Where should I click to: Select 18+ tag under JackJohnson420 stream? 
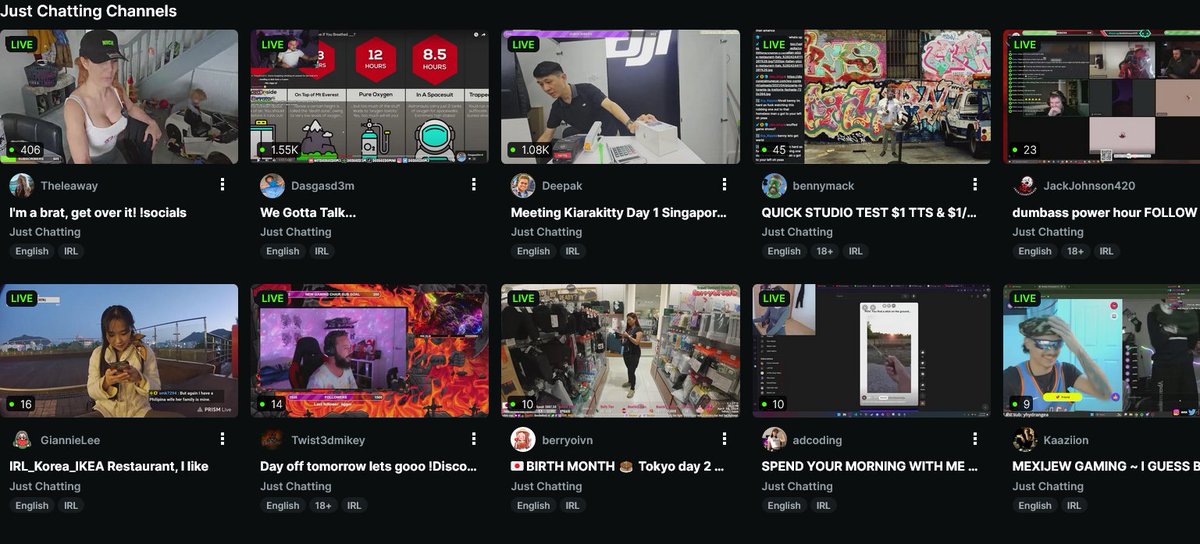pyautogui.click(x=1075, y=251)
